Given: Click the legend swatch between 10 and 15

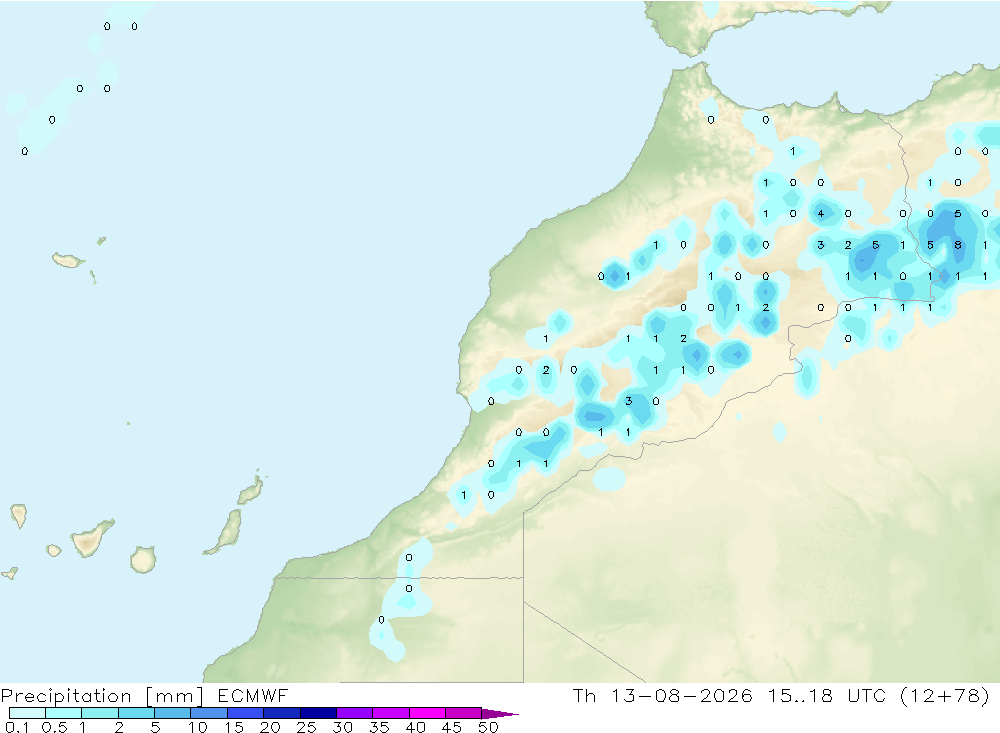Looking at the screenshot, I should click(209, 713).
